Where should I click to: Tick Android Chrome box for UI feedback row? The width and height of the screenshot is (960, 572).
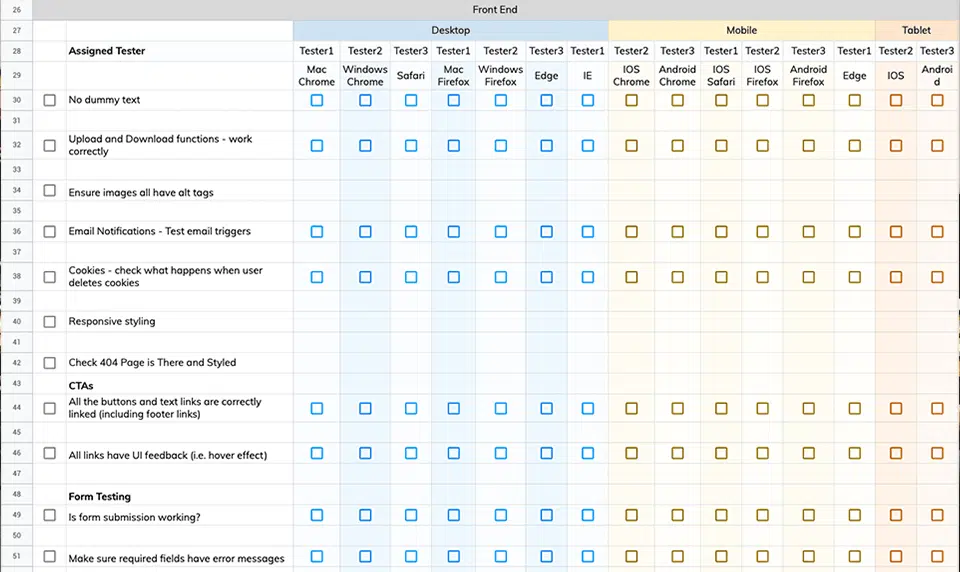tap(677, 453)
